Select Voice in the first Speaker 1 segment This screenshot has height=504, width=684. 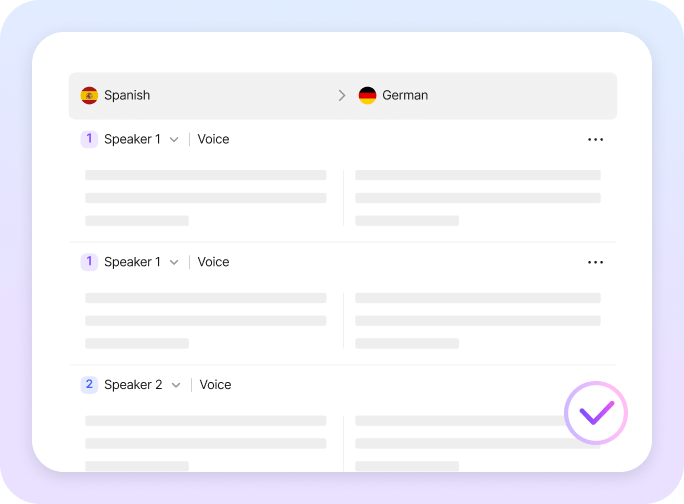(213, 139)
